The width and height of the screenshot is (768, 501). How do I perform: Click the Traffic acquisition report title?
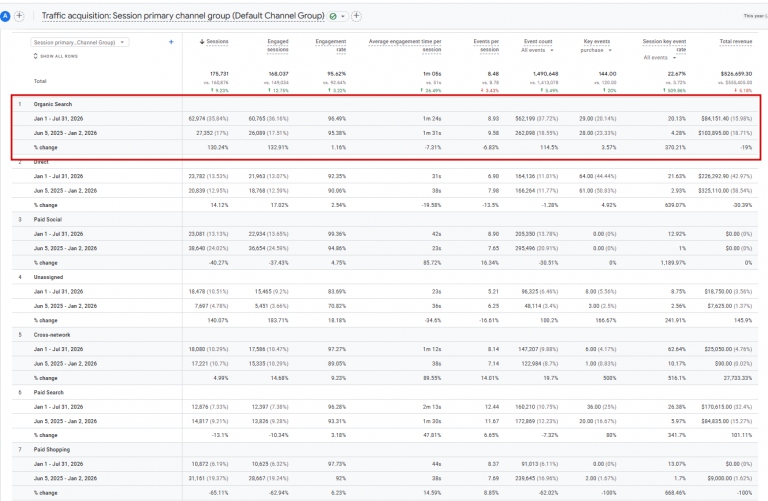tap(183, 16)
